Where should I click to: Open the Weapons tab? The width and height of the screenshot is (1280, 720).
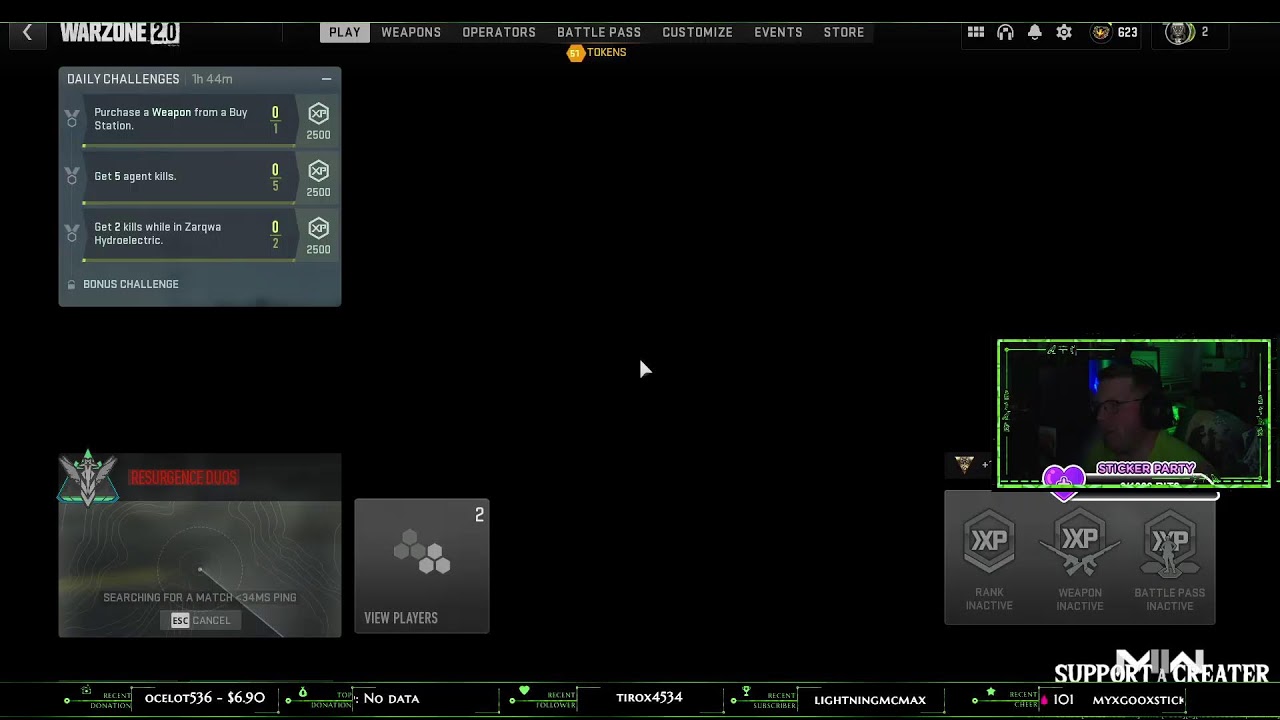click(411, 32)
